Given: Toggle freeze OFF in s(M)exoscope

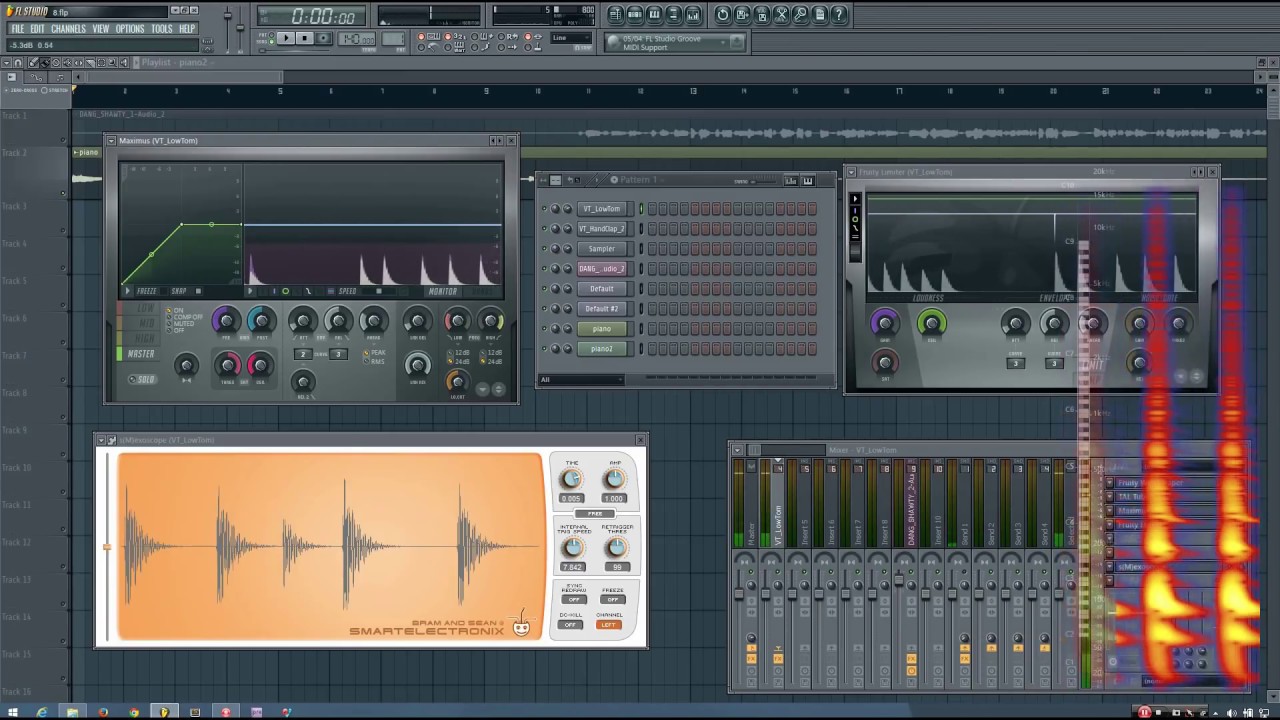Looking at the screenshot, I should point(613,600).
